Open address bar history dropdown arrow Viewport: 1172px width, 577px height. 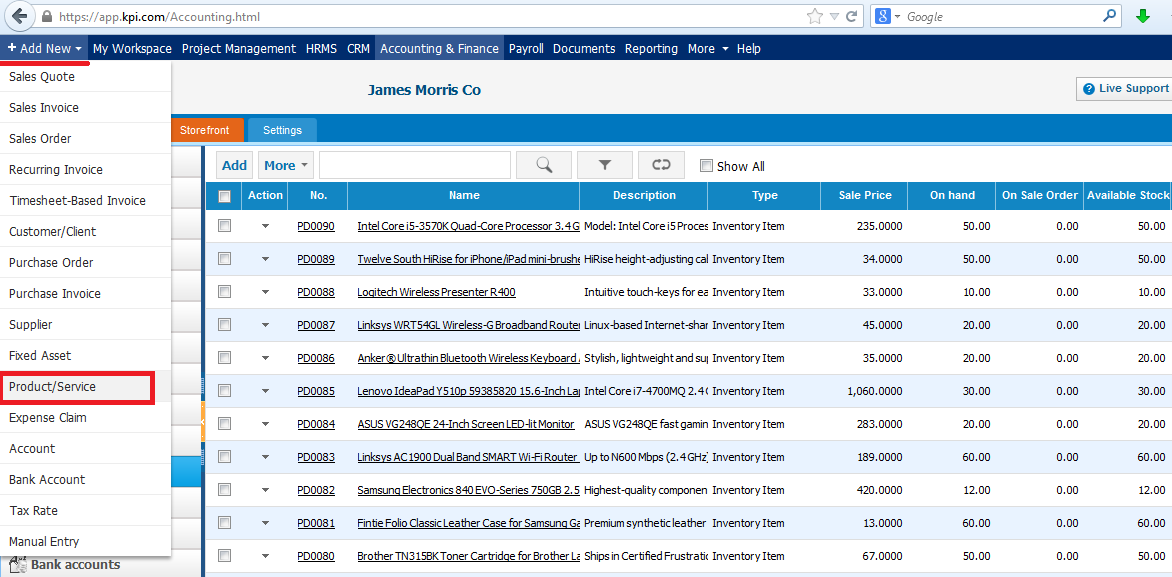point(835,16)
